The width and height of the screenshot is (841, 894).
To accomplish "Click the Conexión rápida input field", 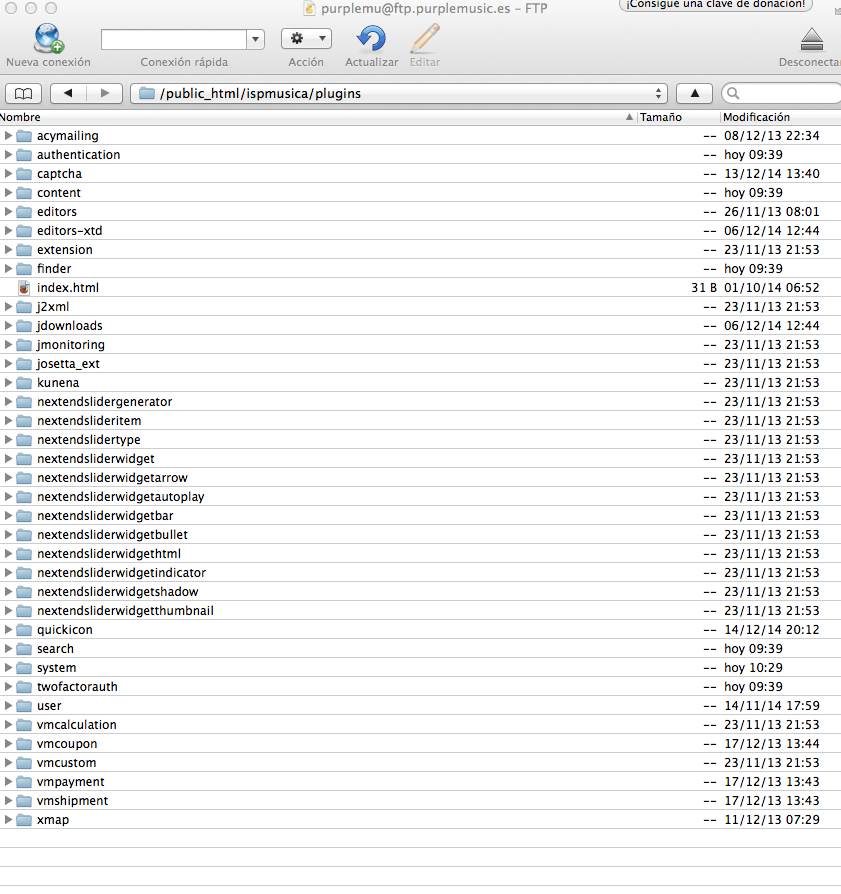I will coord(174,39).
